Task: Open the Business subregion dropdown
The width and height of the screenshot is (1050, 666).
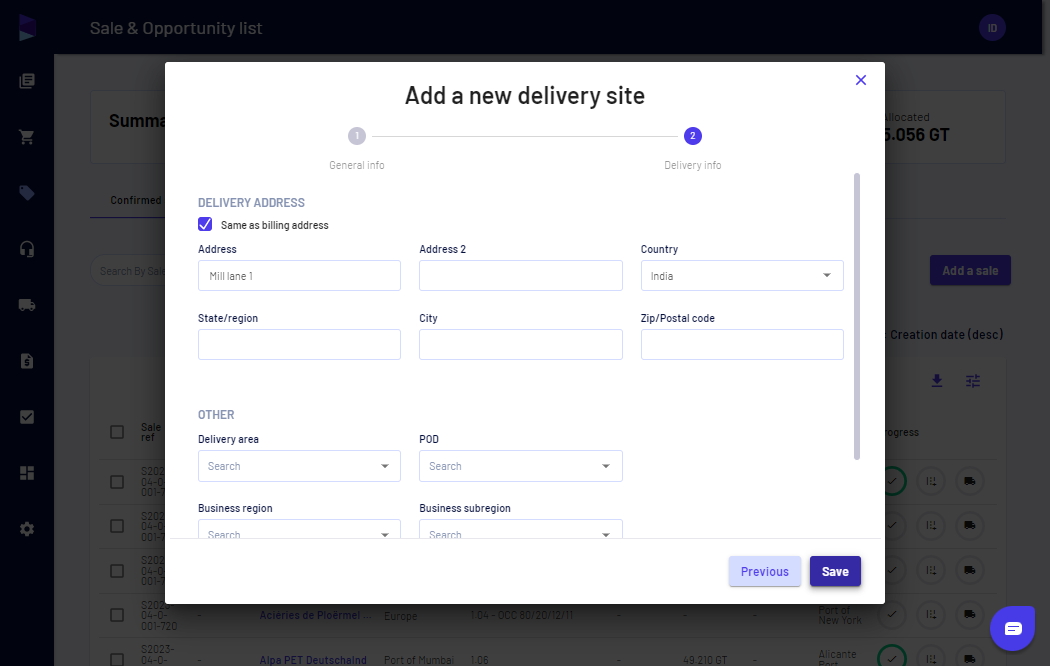Action: (x=520, y=529)
